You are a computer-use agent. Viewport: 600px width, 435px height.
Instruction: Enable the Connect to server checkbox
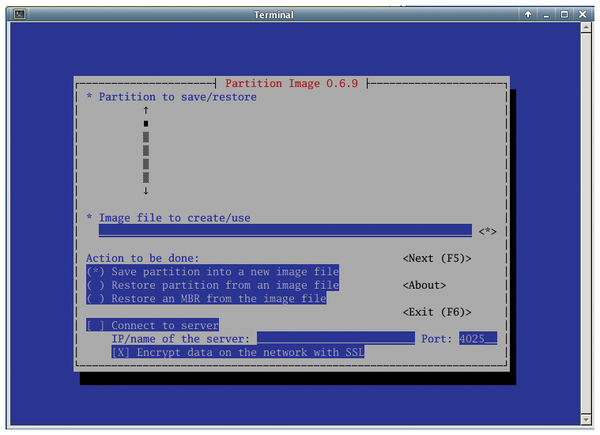click(x=153, y=325)
